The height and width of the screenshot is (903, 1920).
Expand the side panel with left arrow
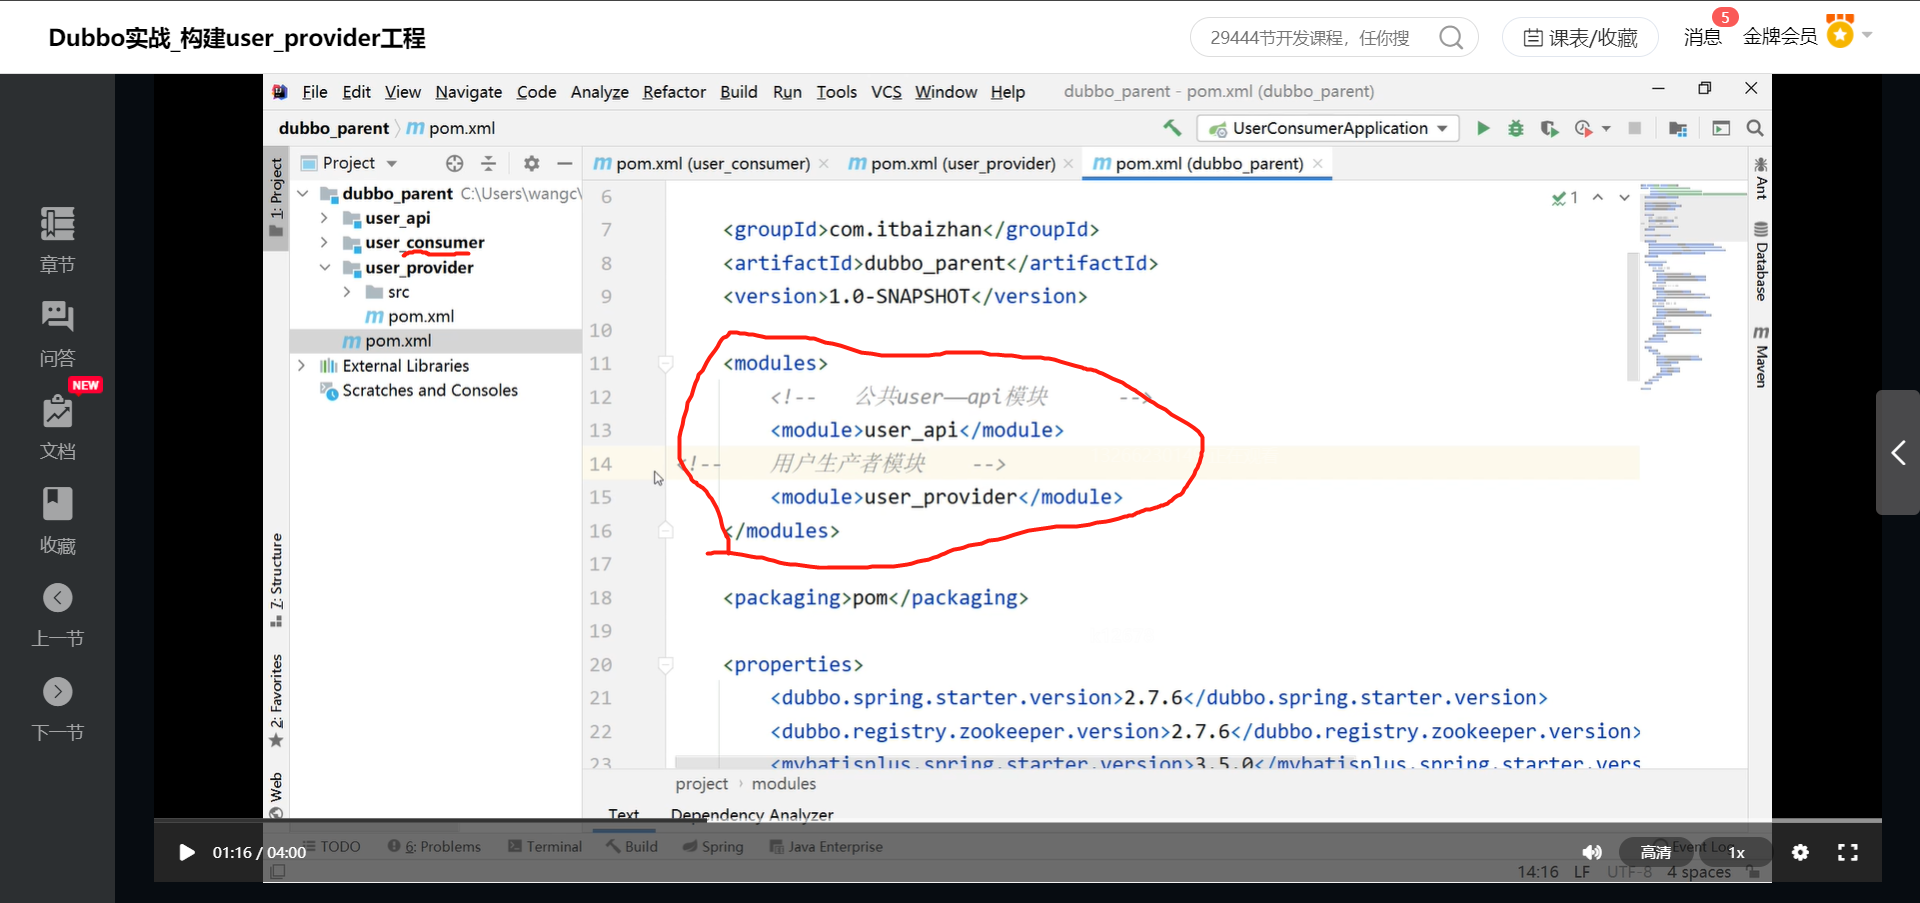[1898, 452]
